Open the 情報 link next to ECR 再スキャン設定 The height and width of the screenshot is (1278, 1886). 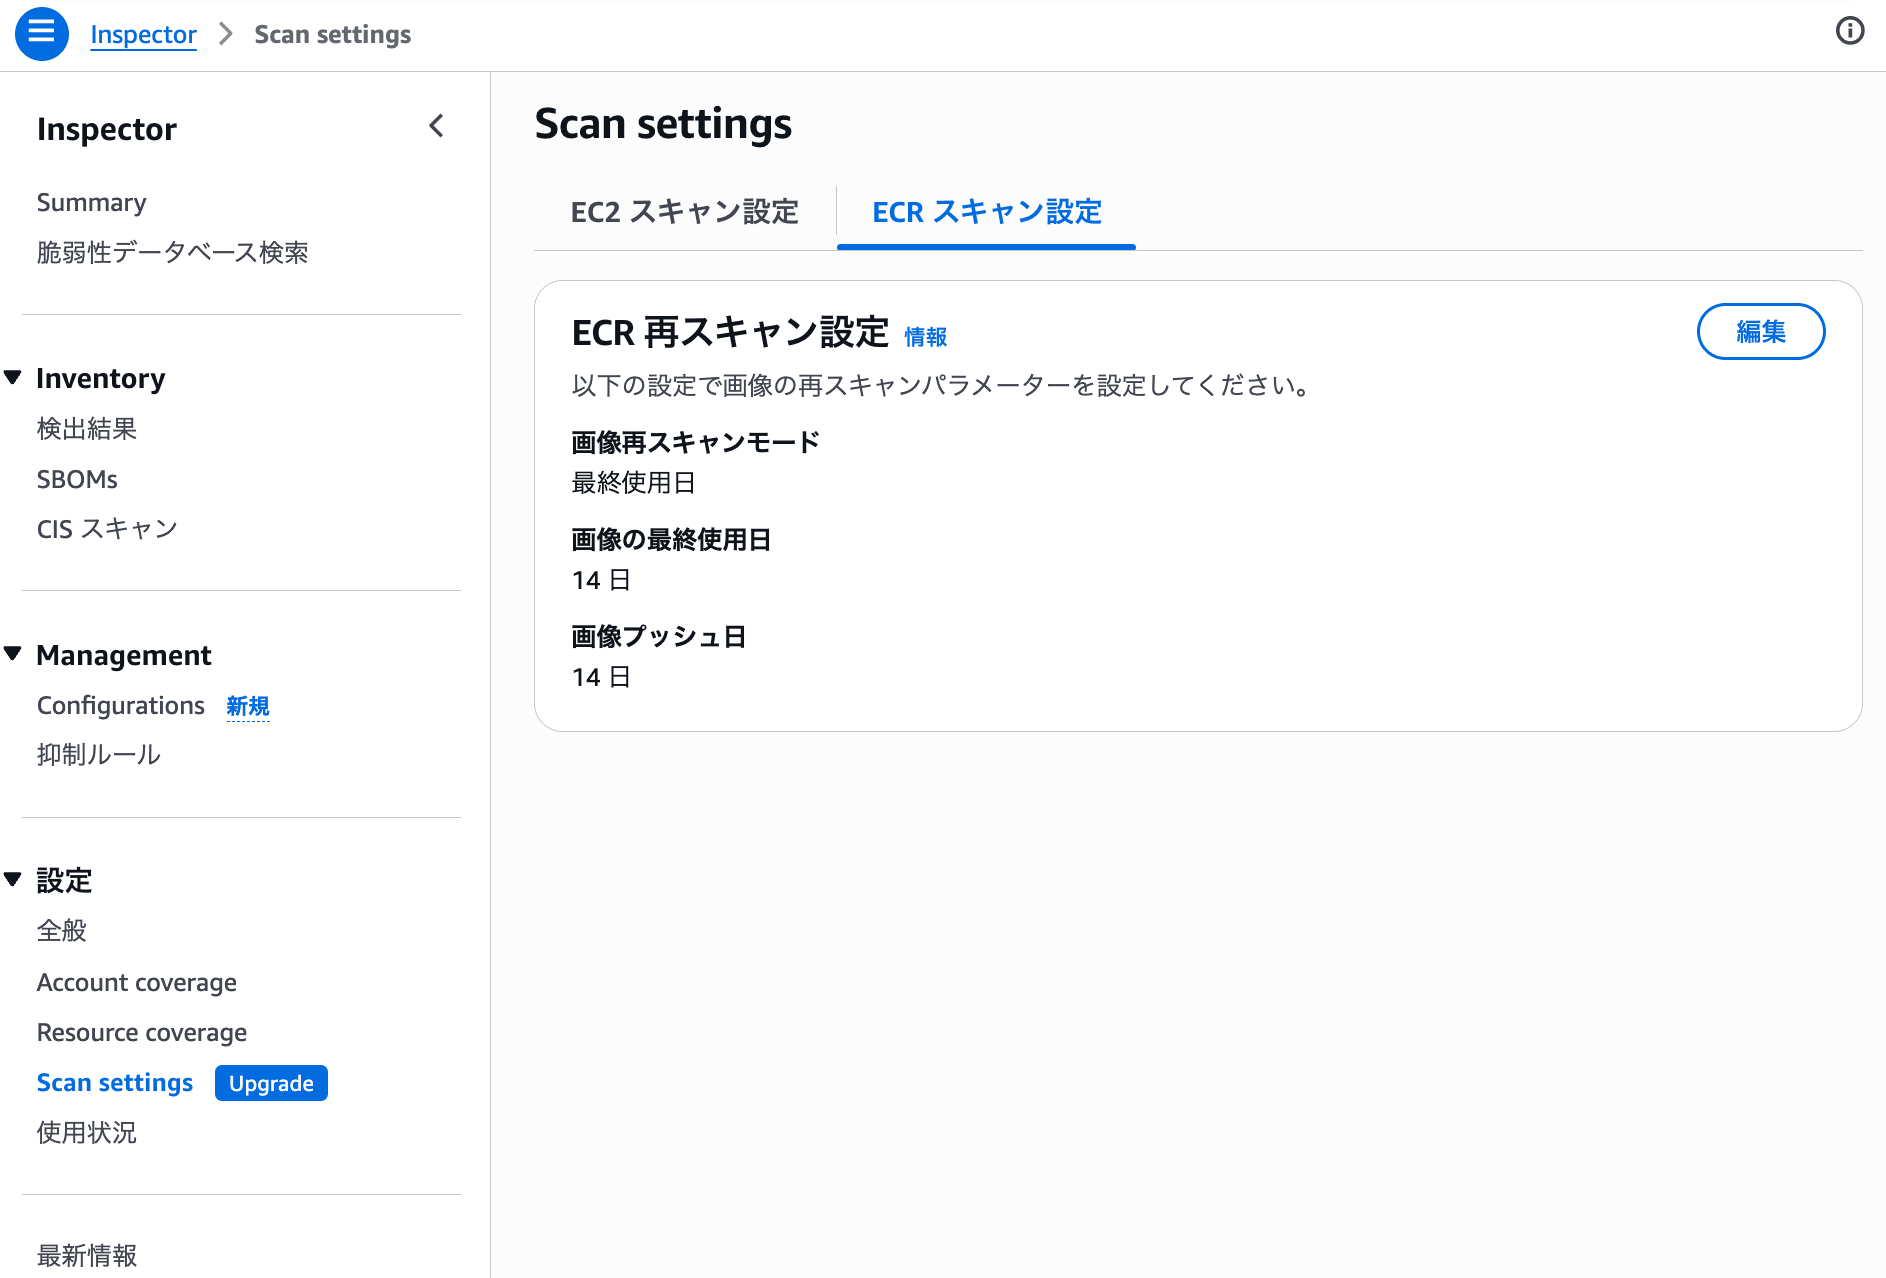[x=925, y=337]
